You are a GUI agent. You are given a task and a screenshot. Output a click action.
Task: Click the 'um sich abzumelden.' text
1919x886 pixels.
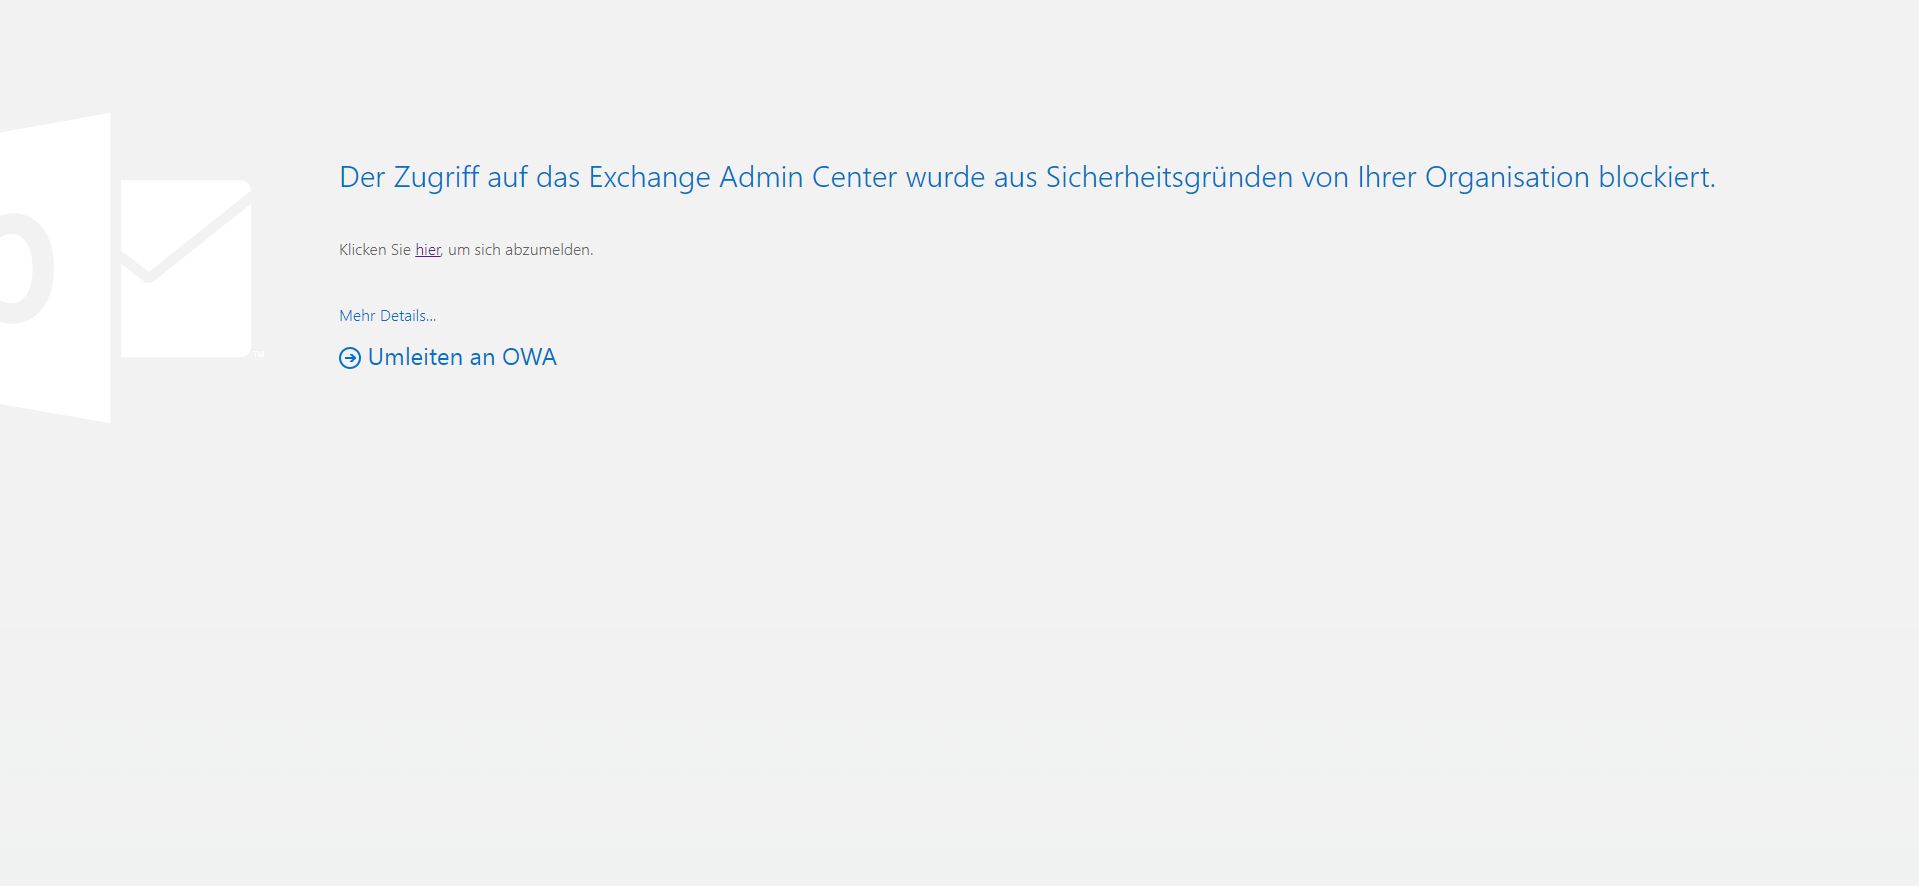520,250
